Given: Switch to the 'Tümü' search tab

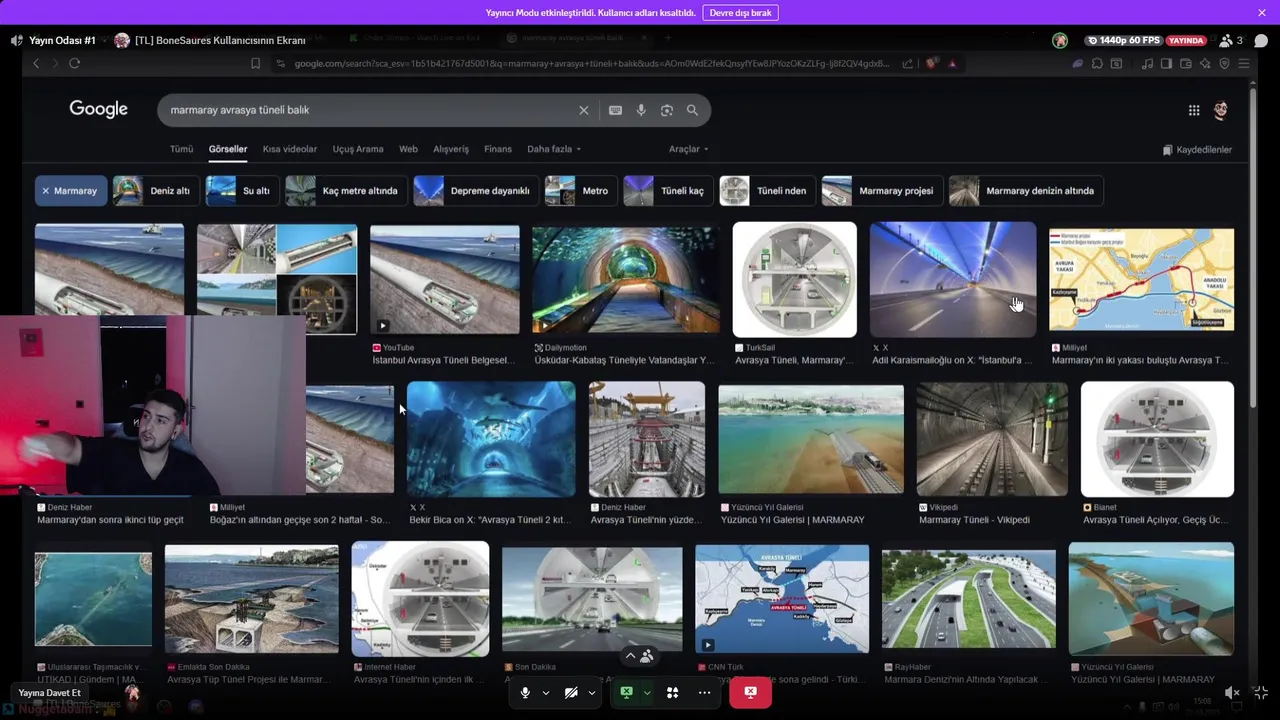Looking at the screenshot, I should [x=181, y=149].
